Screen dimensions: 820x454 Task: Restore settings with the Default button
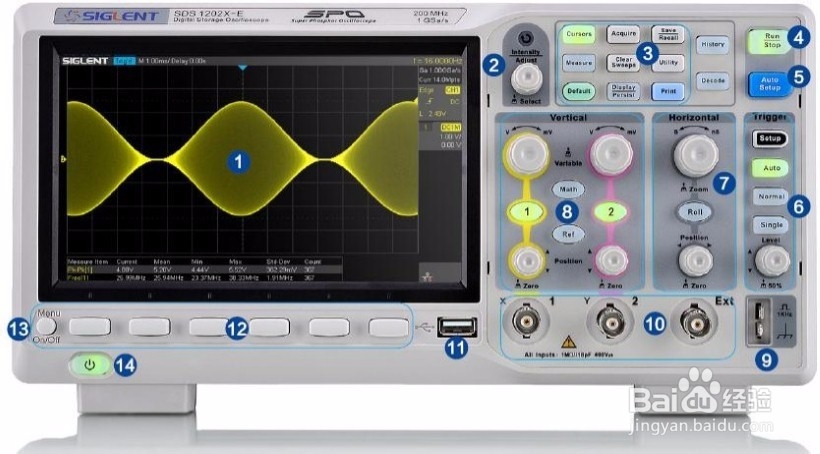[579, 91]
